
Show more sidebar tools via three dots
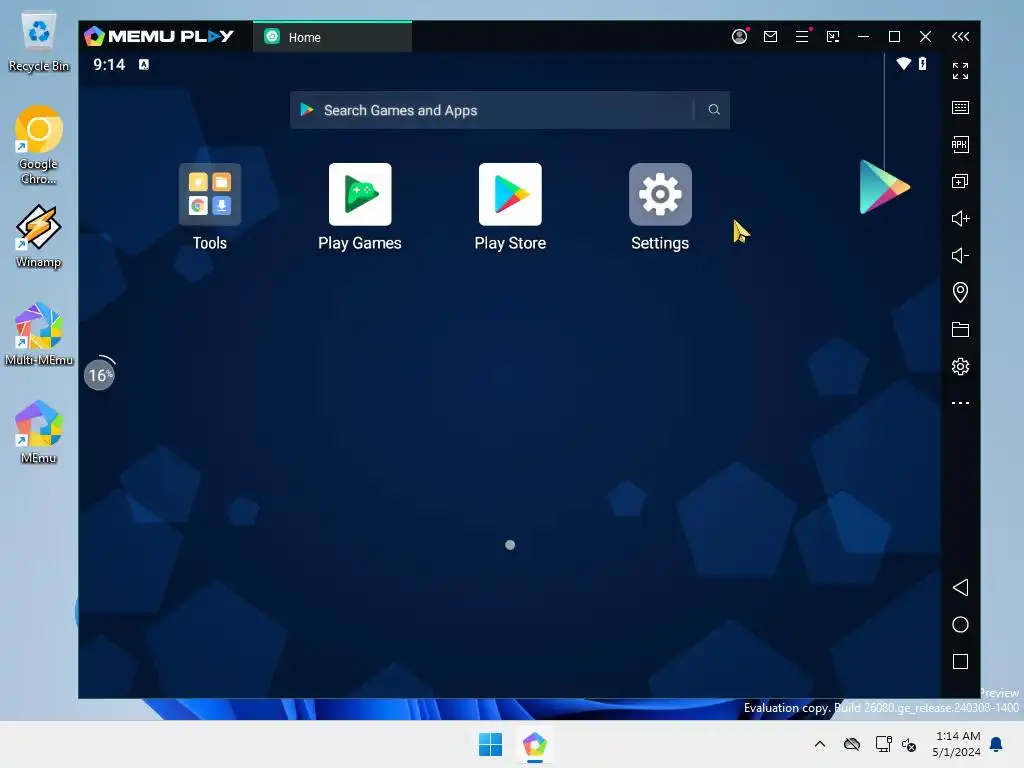point(960,403)
